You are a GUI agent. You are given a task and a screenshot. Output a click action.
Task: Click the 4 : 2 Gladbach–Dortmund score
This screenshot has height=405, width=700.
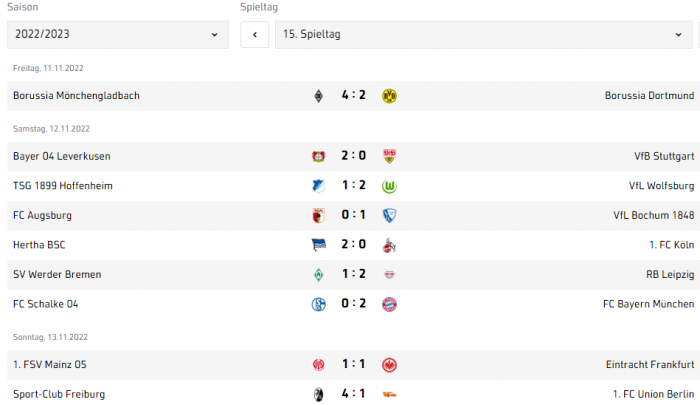point(354,96)
